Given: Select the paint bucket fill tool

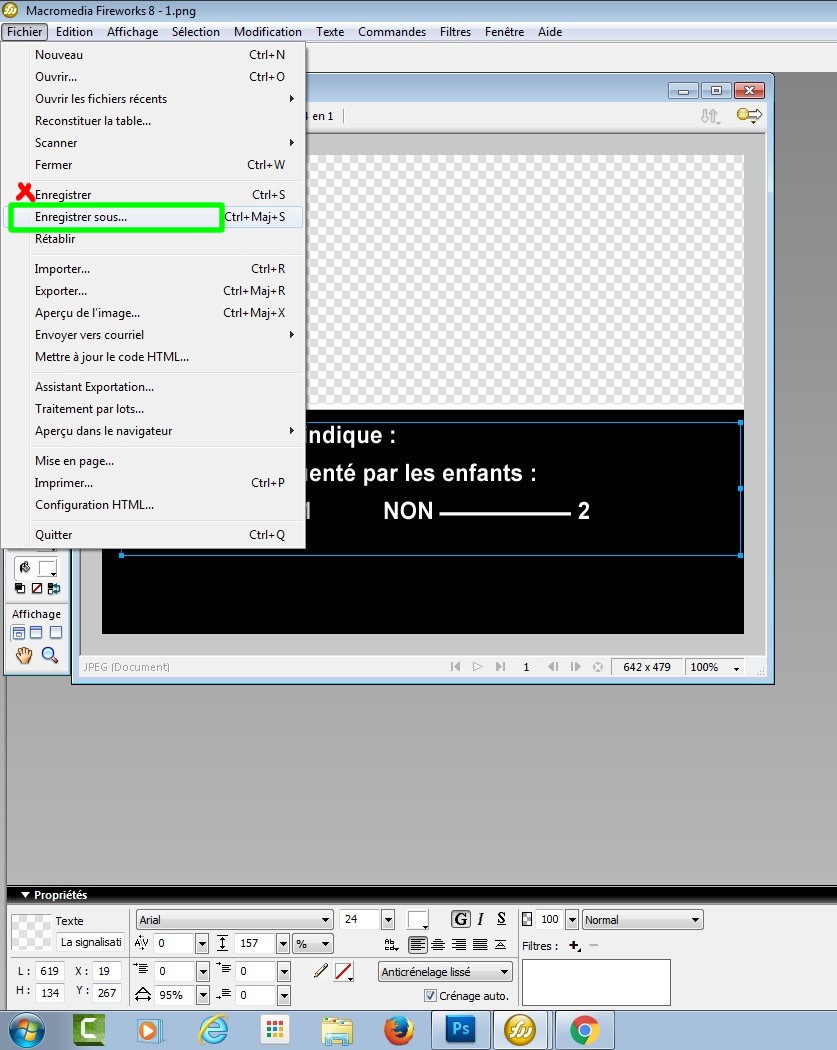Looking at the screenshot, I should [x=25, y=568].
